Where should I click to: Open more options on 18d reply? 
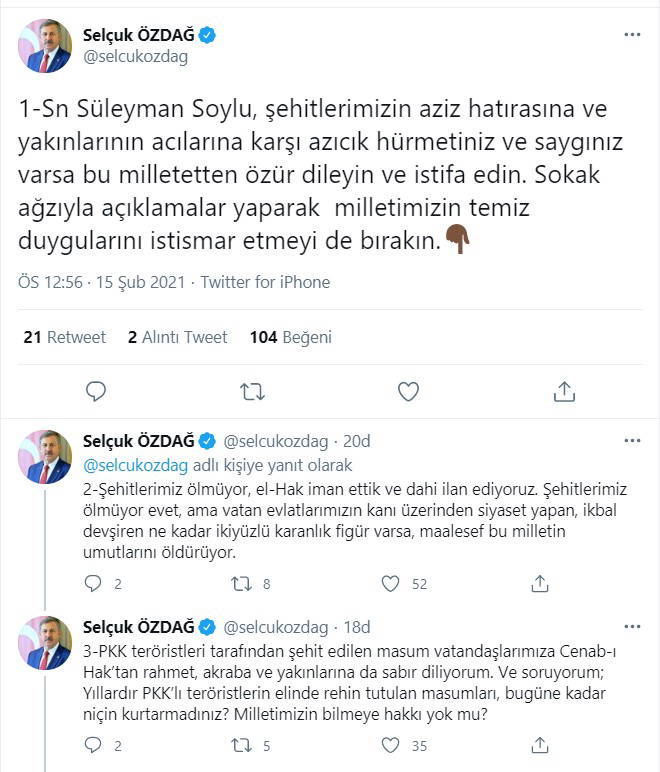pos(632,627)
